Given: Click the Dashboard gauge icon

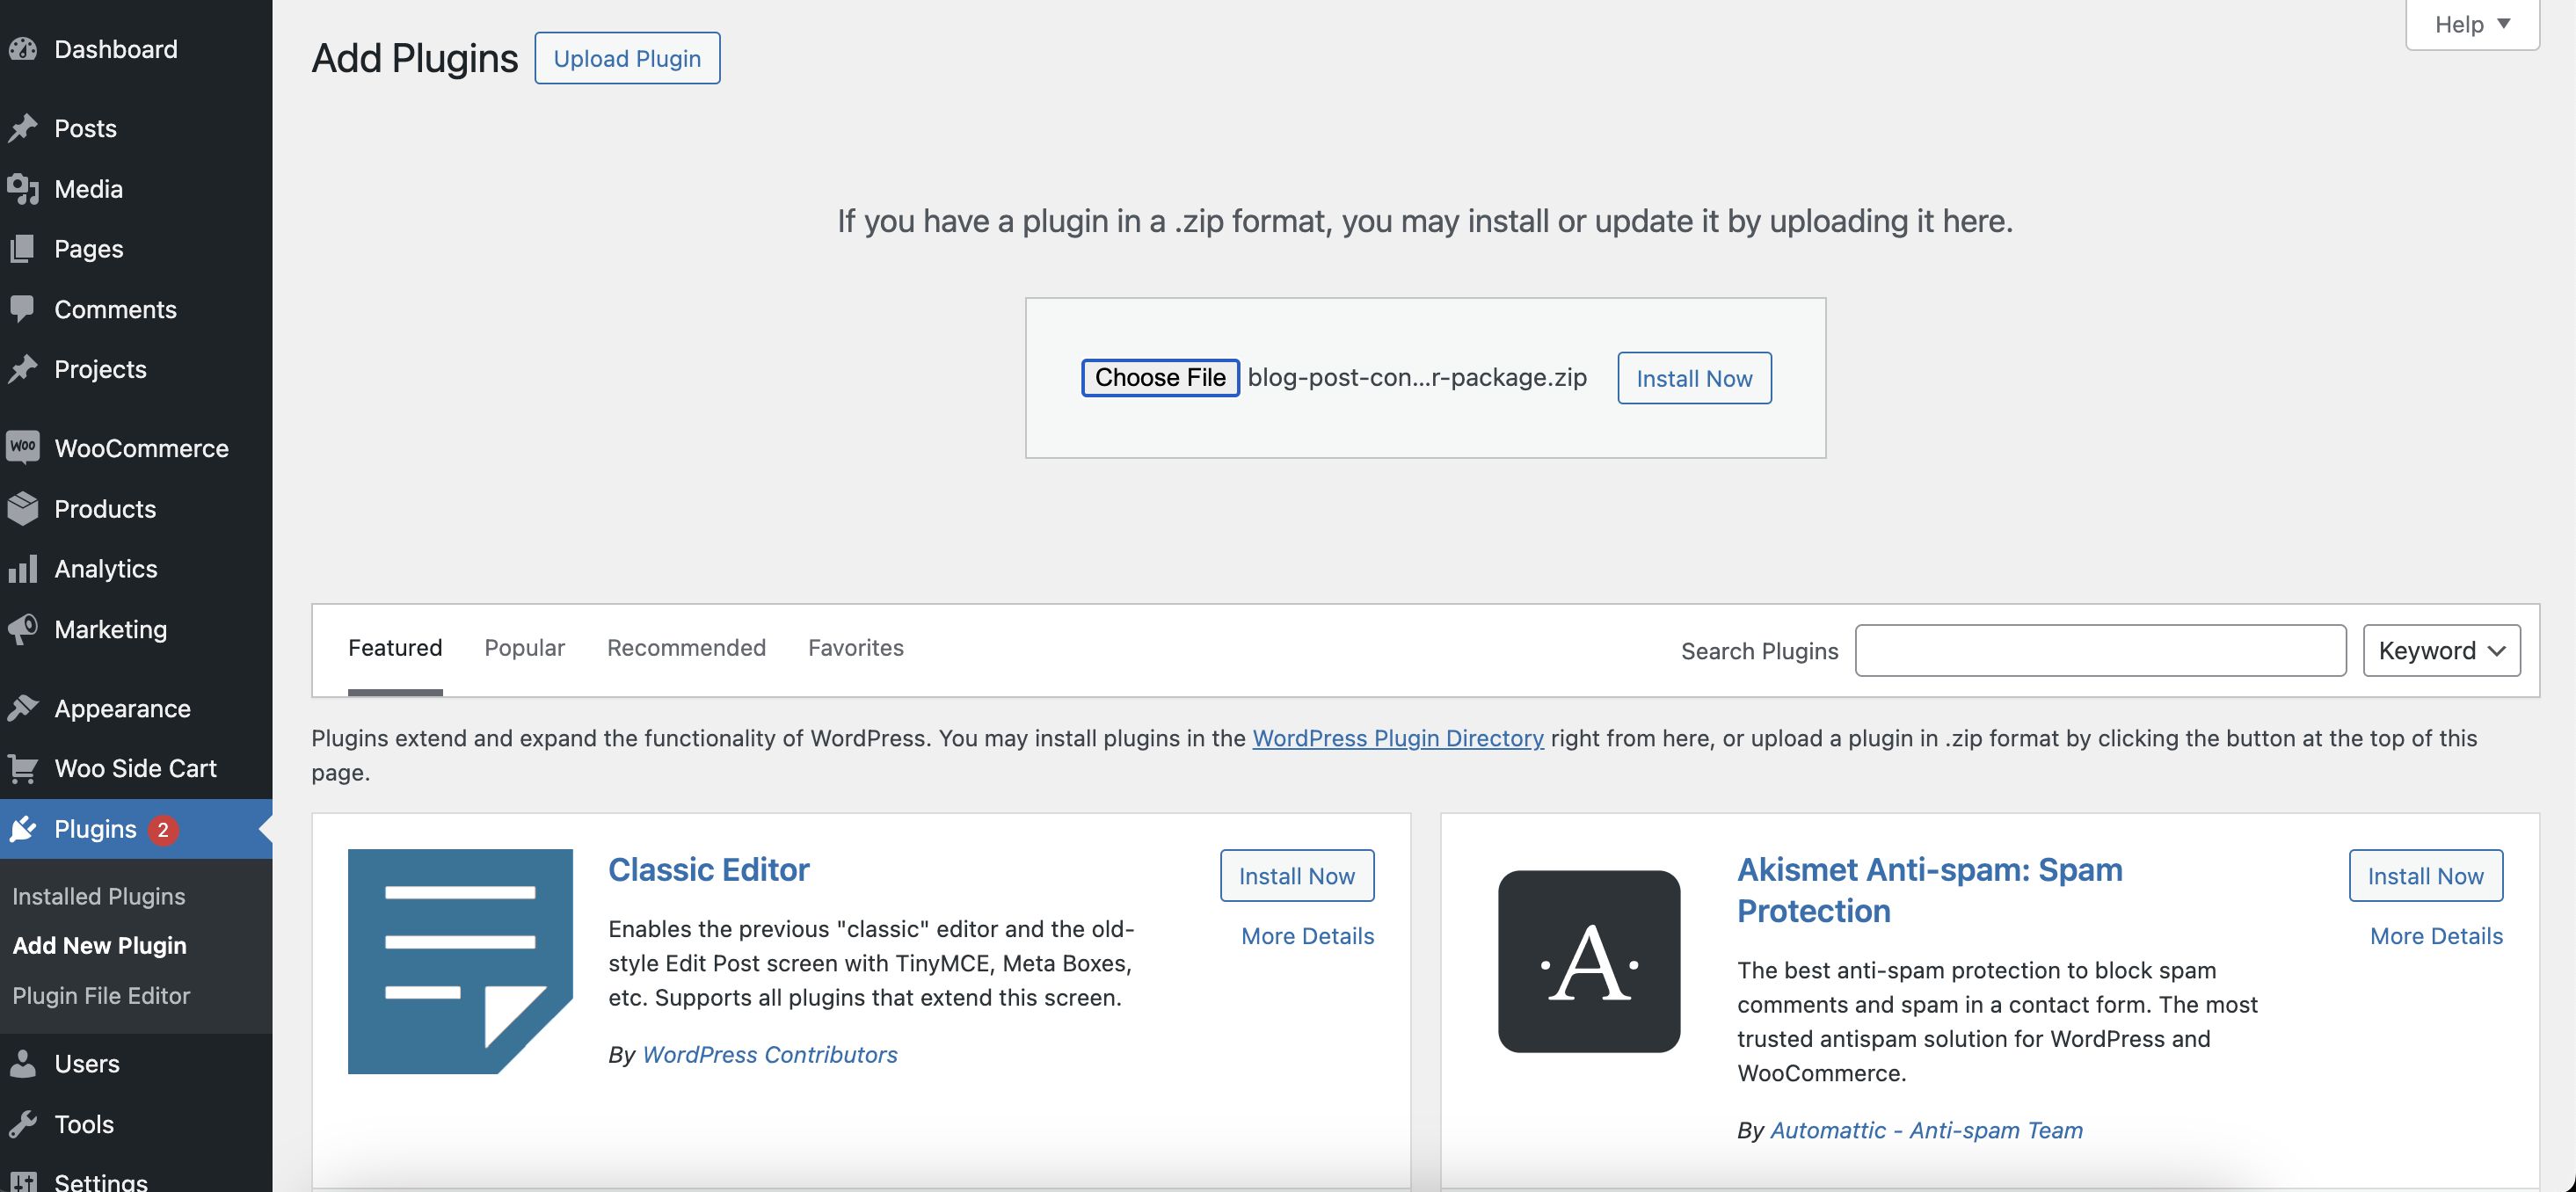Looking at the screenshot, I should [x=22, y=49].
